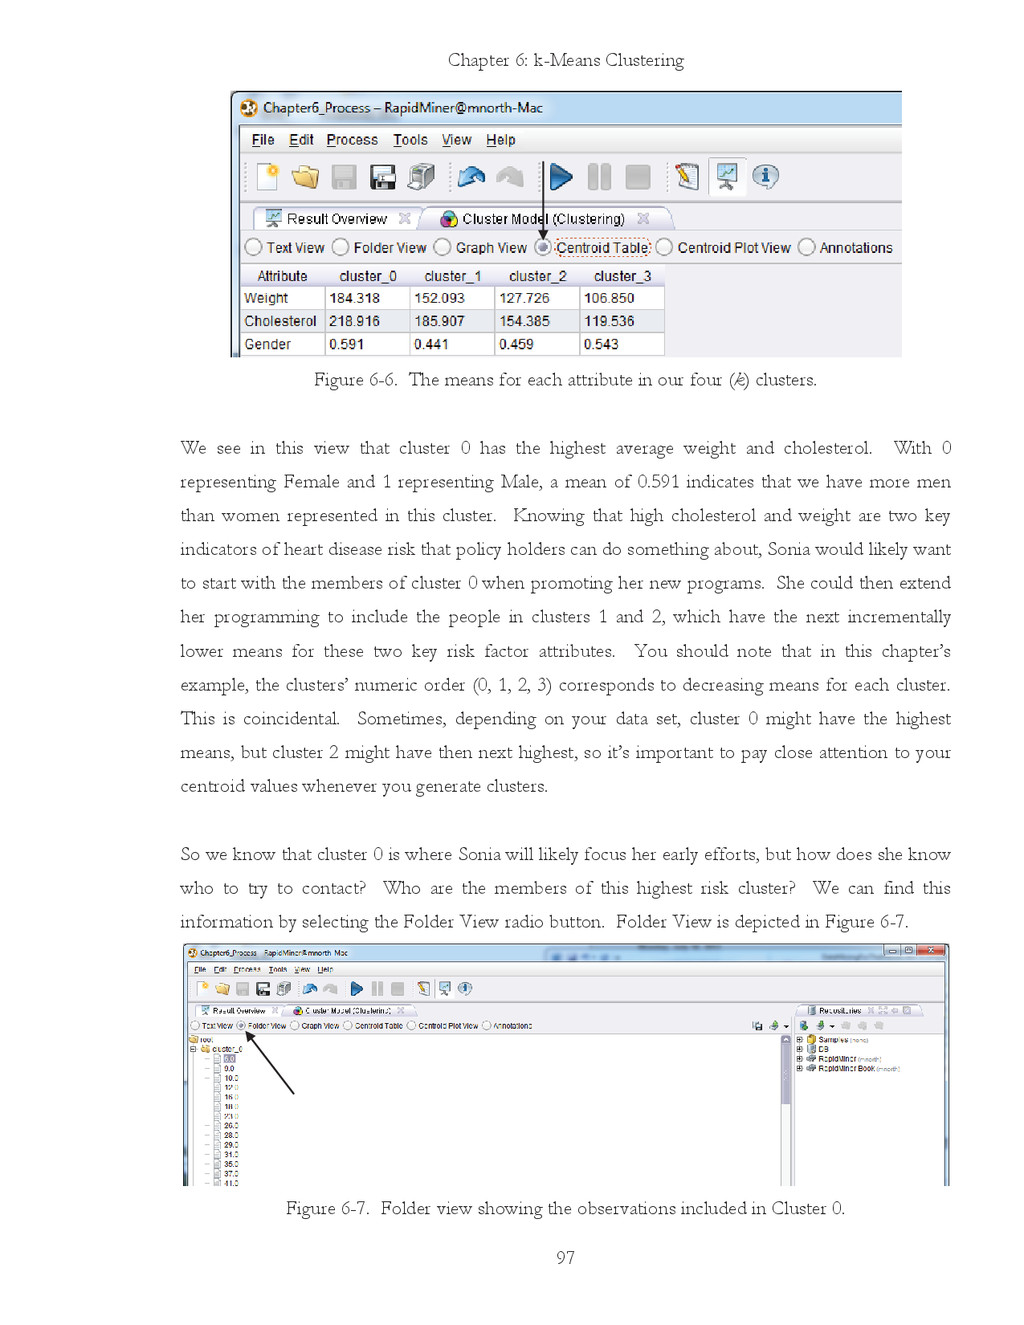Image resolution: width=1024 pixels, height=1325 pixels.
Task: Click the Welcome info icon in Figure 6-7 toolbar
Action: point(465,988)
